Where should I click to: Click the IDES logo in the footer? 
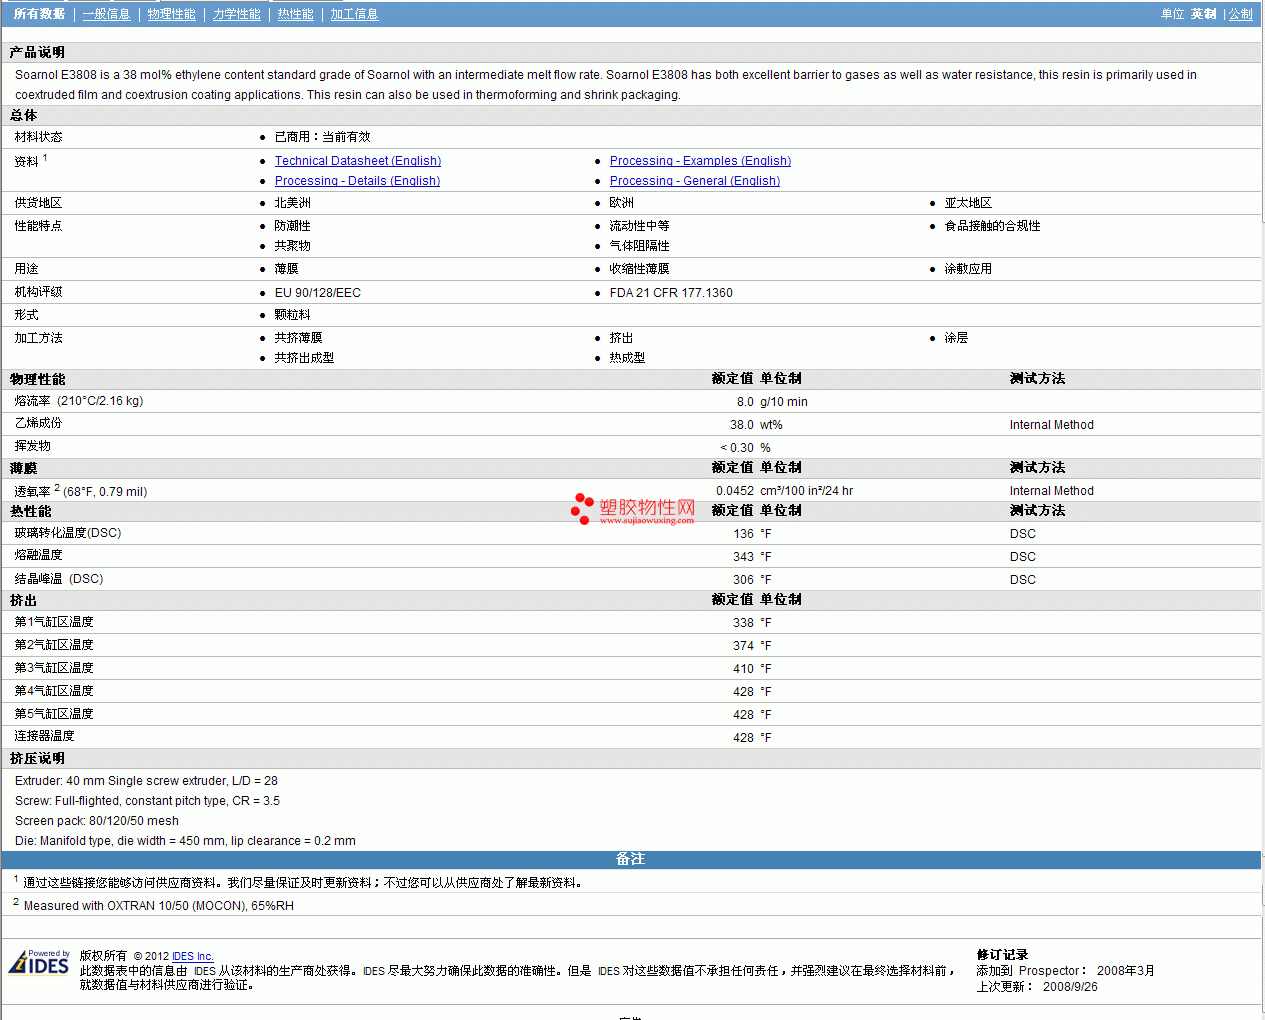(x=39, y=962)
